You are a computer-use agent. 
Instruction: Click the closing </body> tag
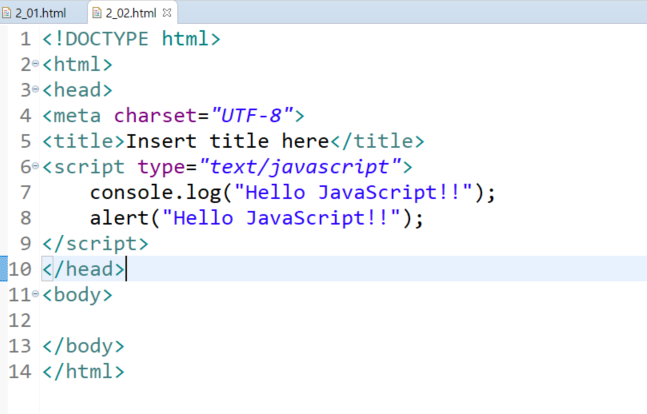pyautogui.click(x=83, y=346)
